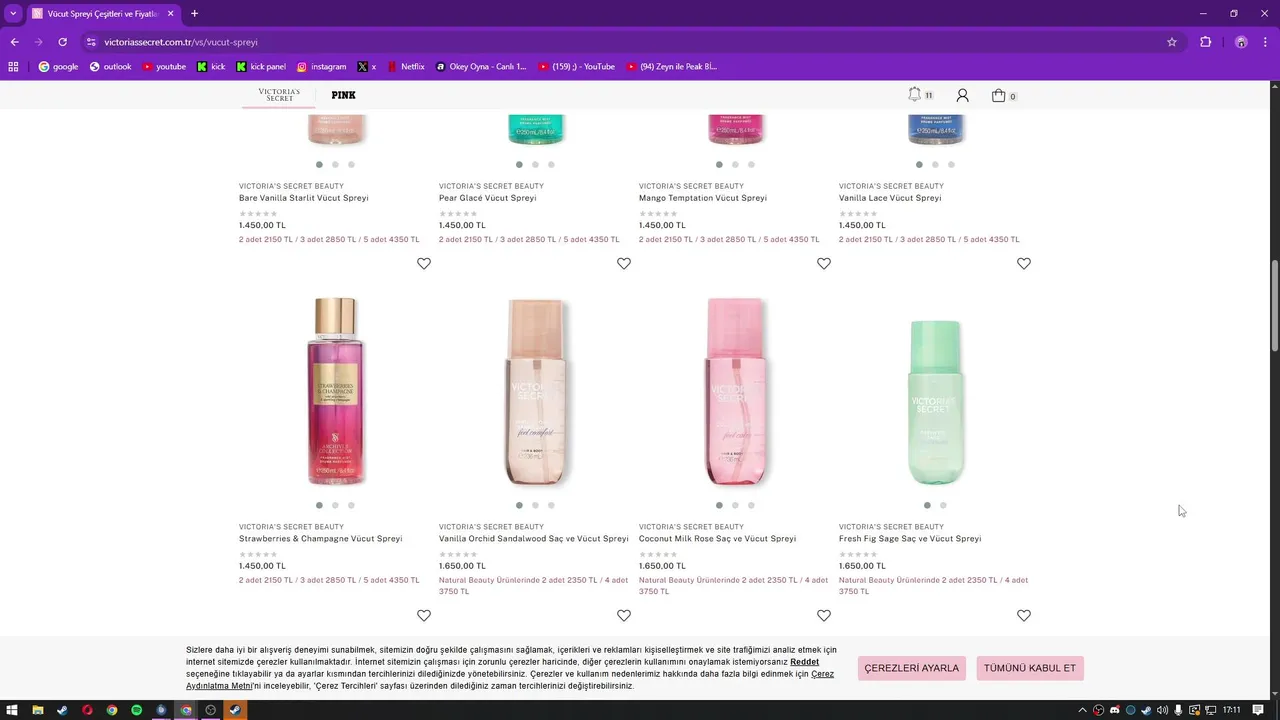Screen dimensions: 1280x720
Task: Select third image dot for Strawberries & Champagne
Action: [x=351, y=505]
